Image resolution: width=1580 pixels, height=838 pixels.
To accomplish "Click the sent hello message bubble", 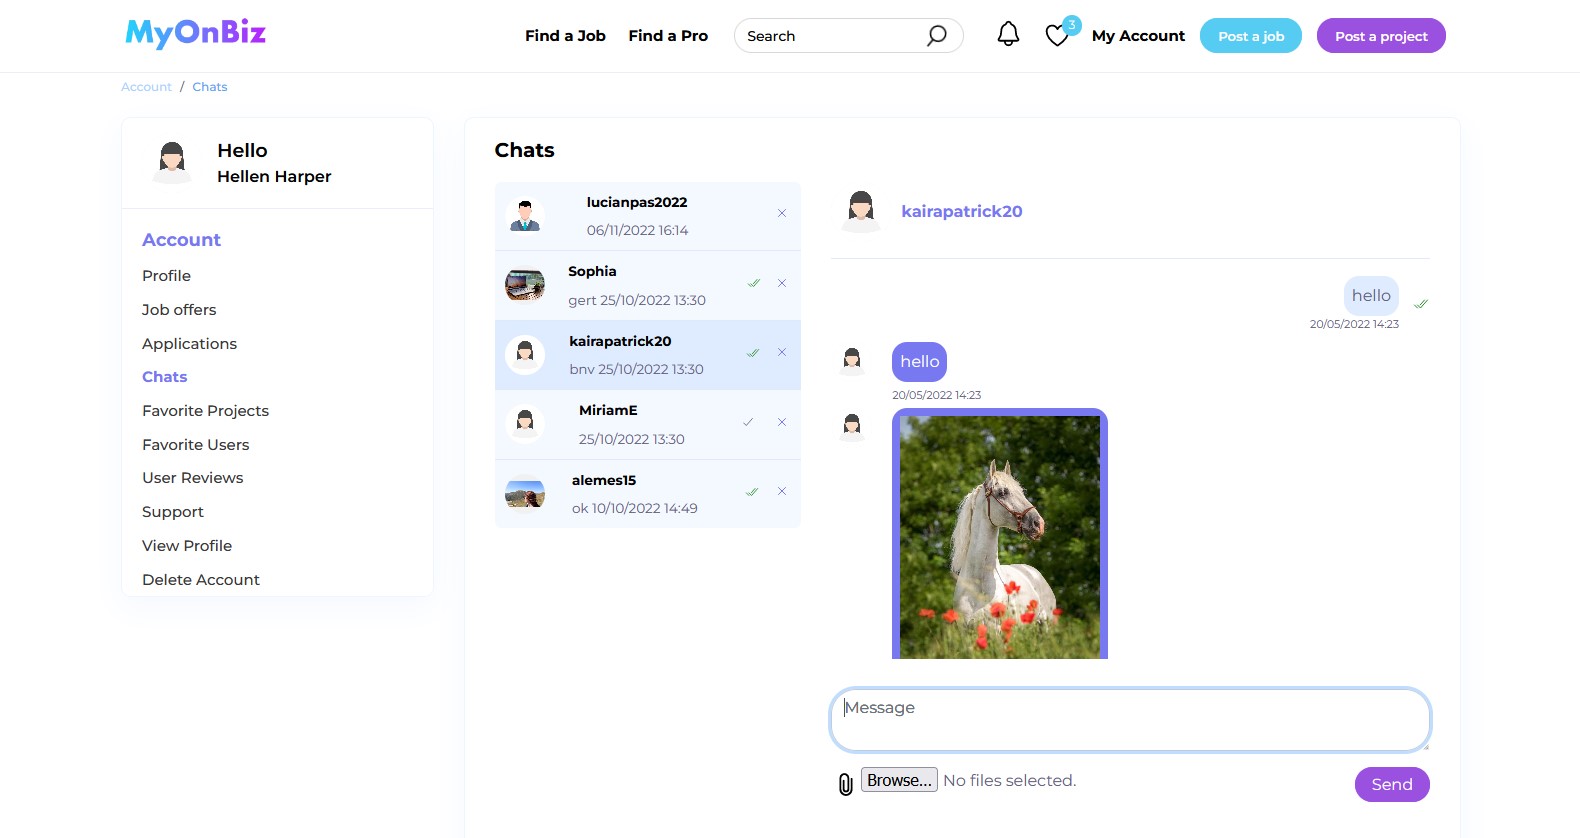I will pos(1371,296).
